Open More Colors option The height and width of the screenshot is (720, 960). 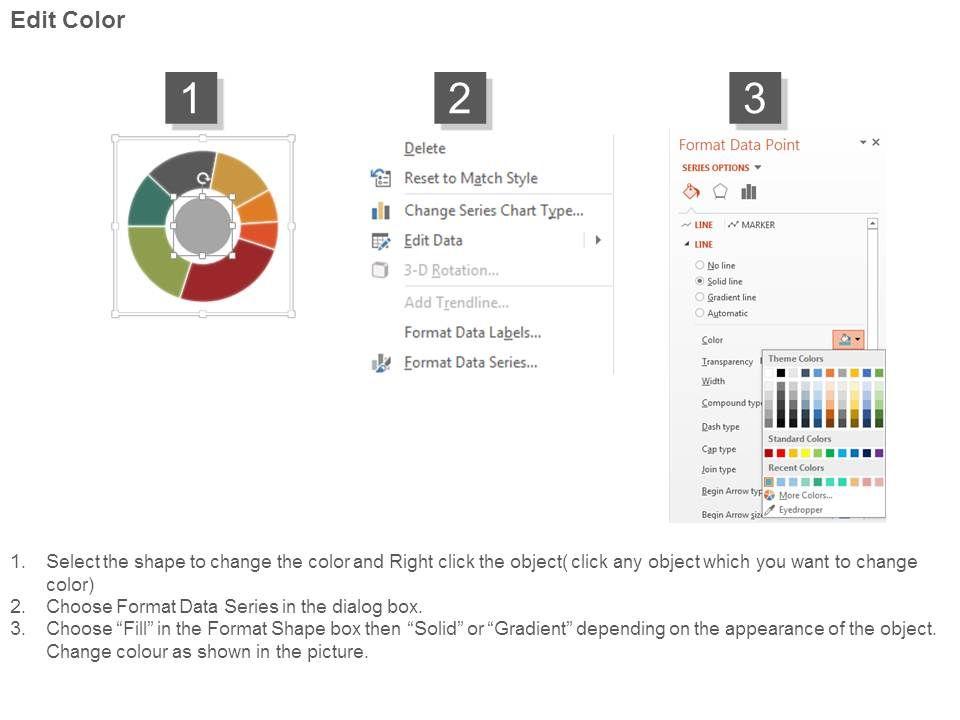tap(804, 495)
